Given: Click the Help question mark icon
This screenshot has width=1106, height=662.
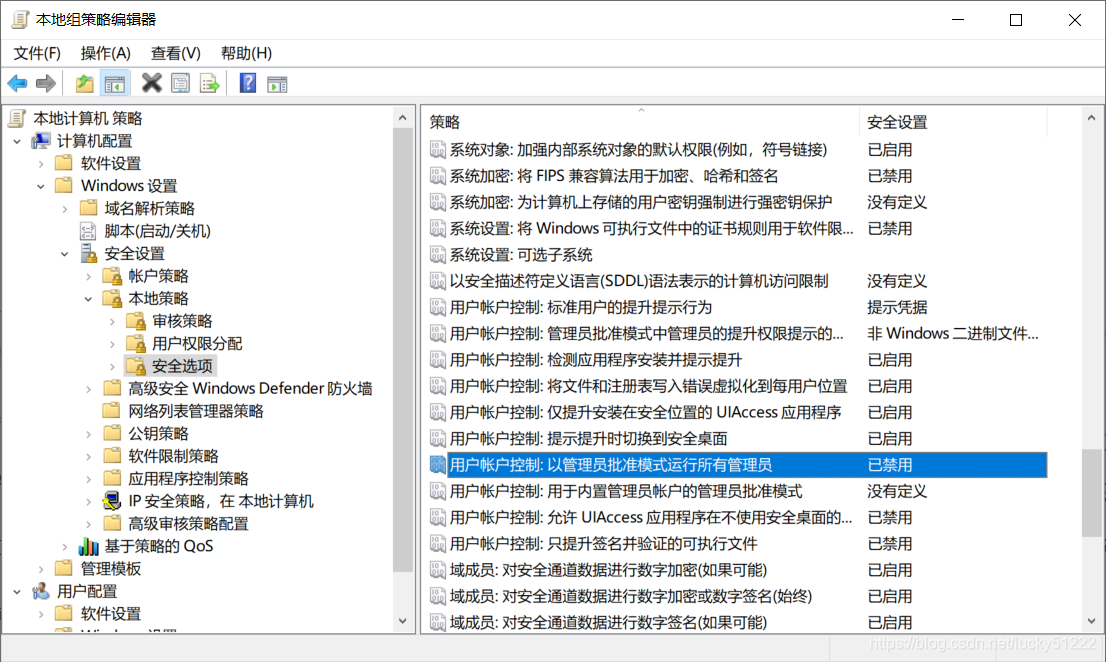Looking at the screenshot, I should tap(248, 83).
